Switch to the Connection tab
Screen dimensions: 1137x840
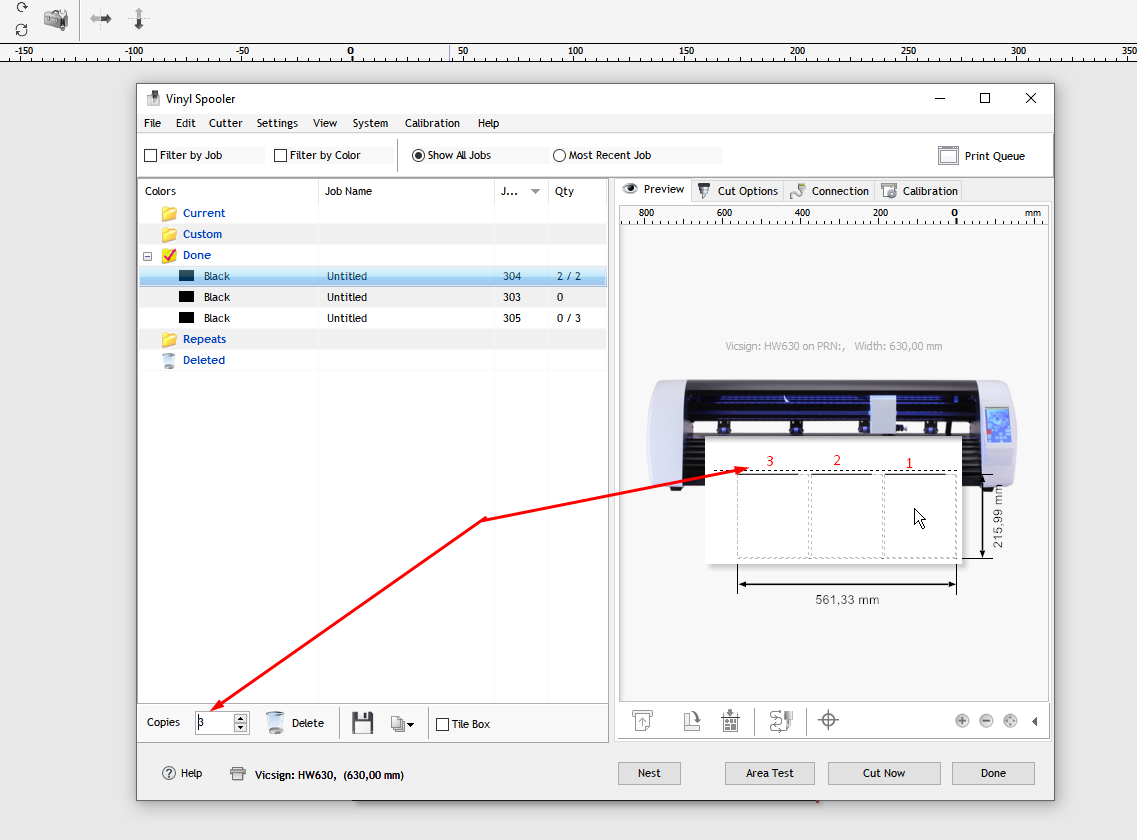(830, 191)
